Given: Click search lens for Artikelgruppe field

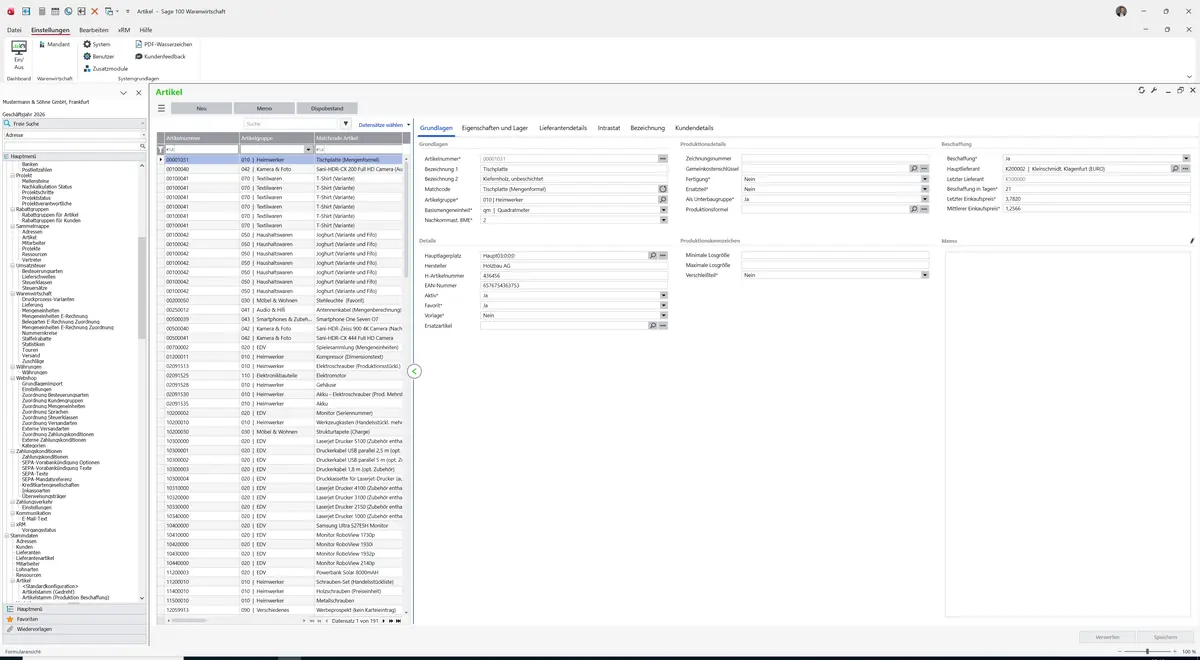Looking at the screenshot, I should point(662,199).
